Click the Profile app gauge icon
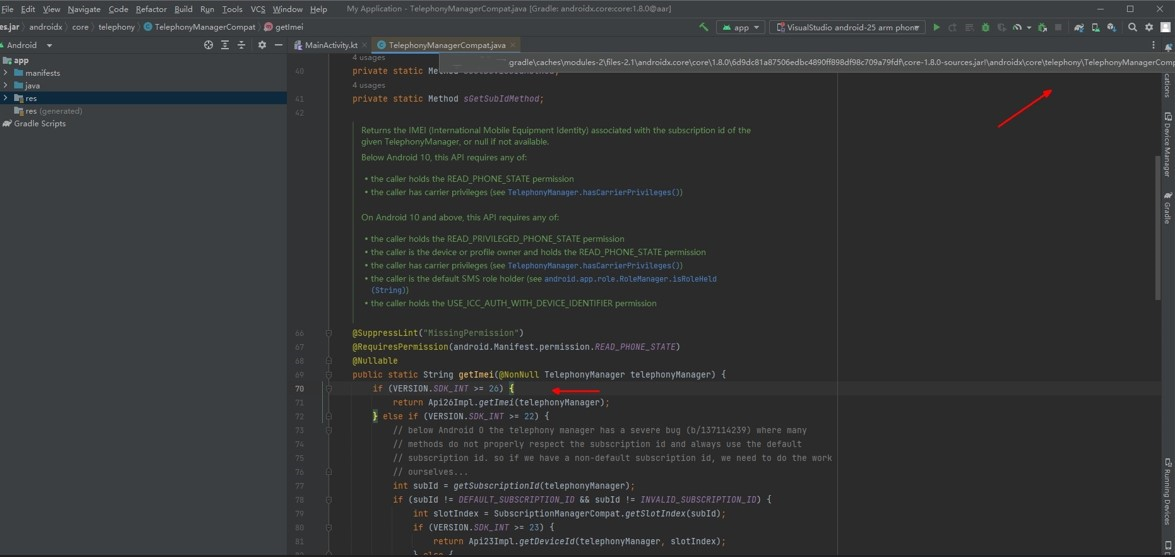The height and width of the screenshot is (557, 1175). [1017, 27]
